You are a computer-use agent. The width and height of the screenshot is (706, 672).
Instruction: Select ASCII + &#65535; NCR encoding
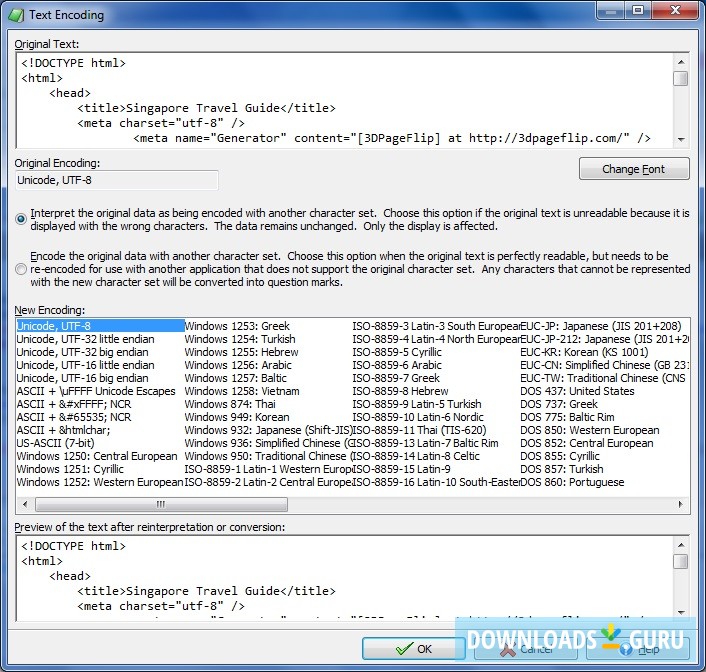tap(74, 417)
